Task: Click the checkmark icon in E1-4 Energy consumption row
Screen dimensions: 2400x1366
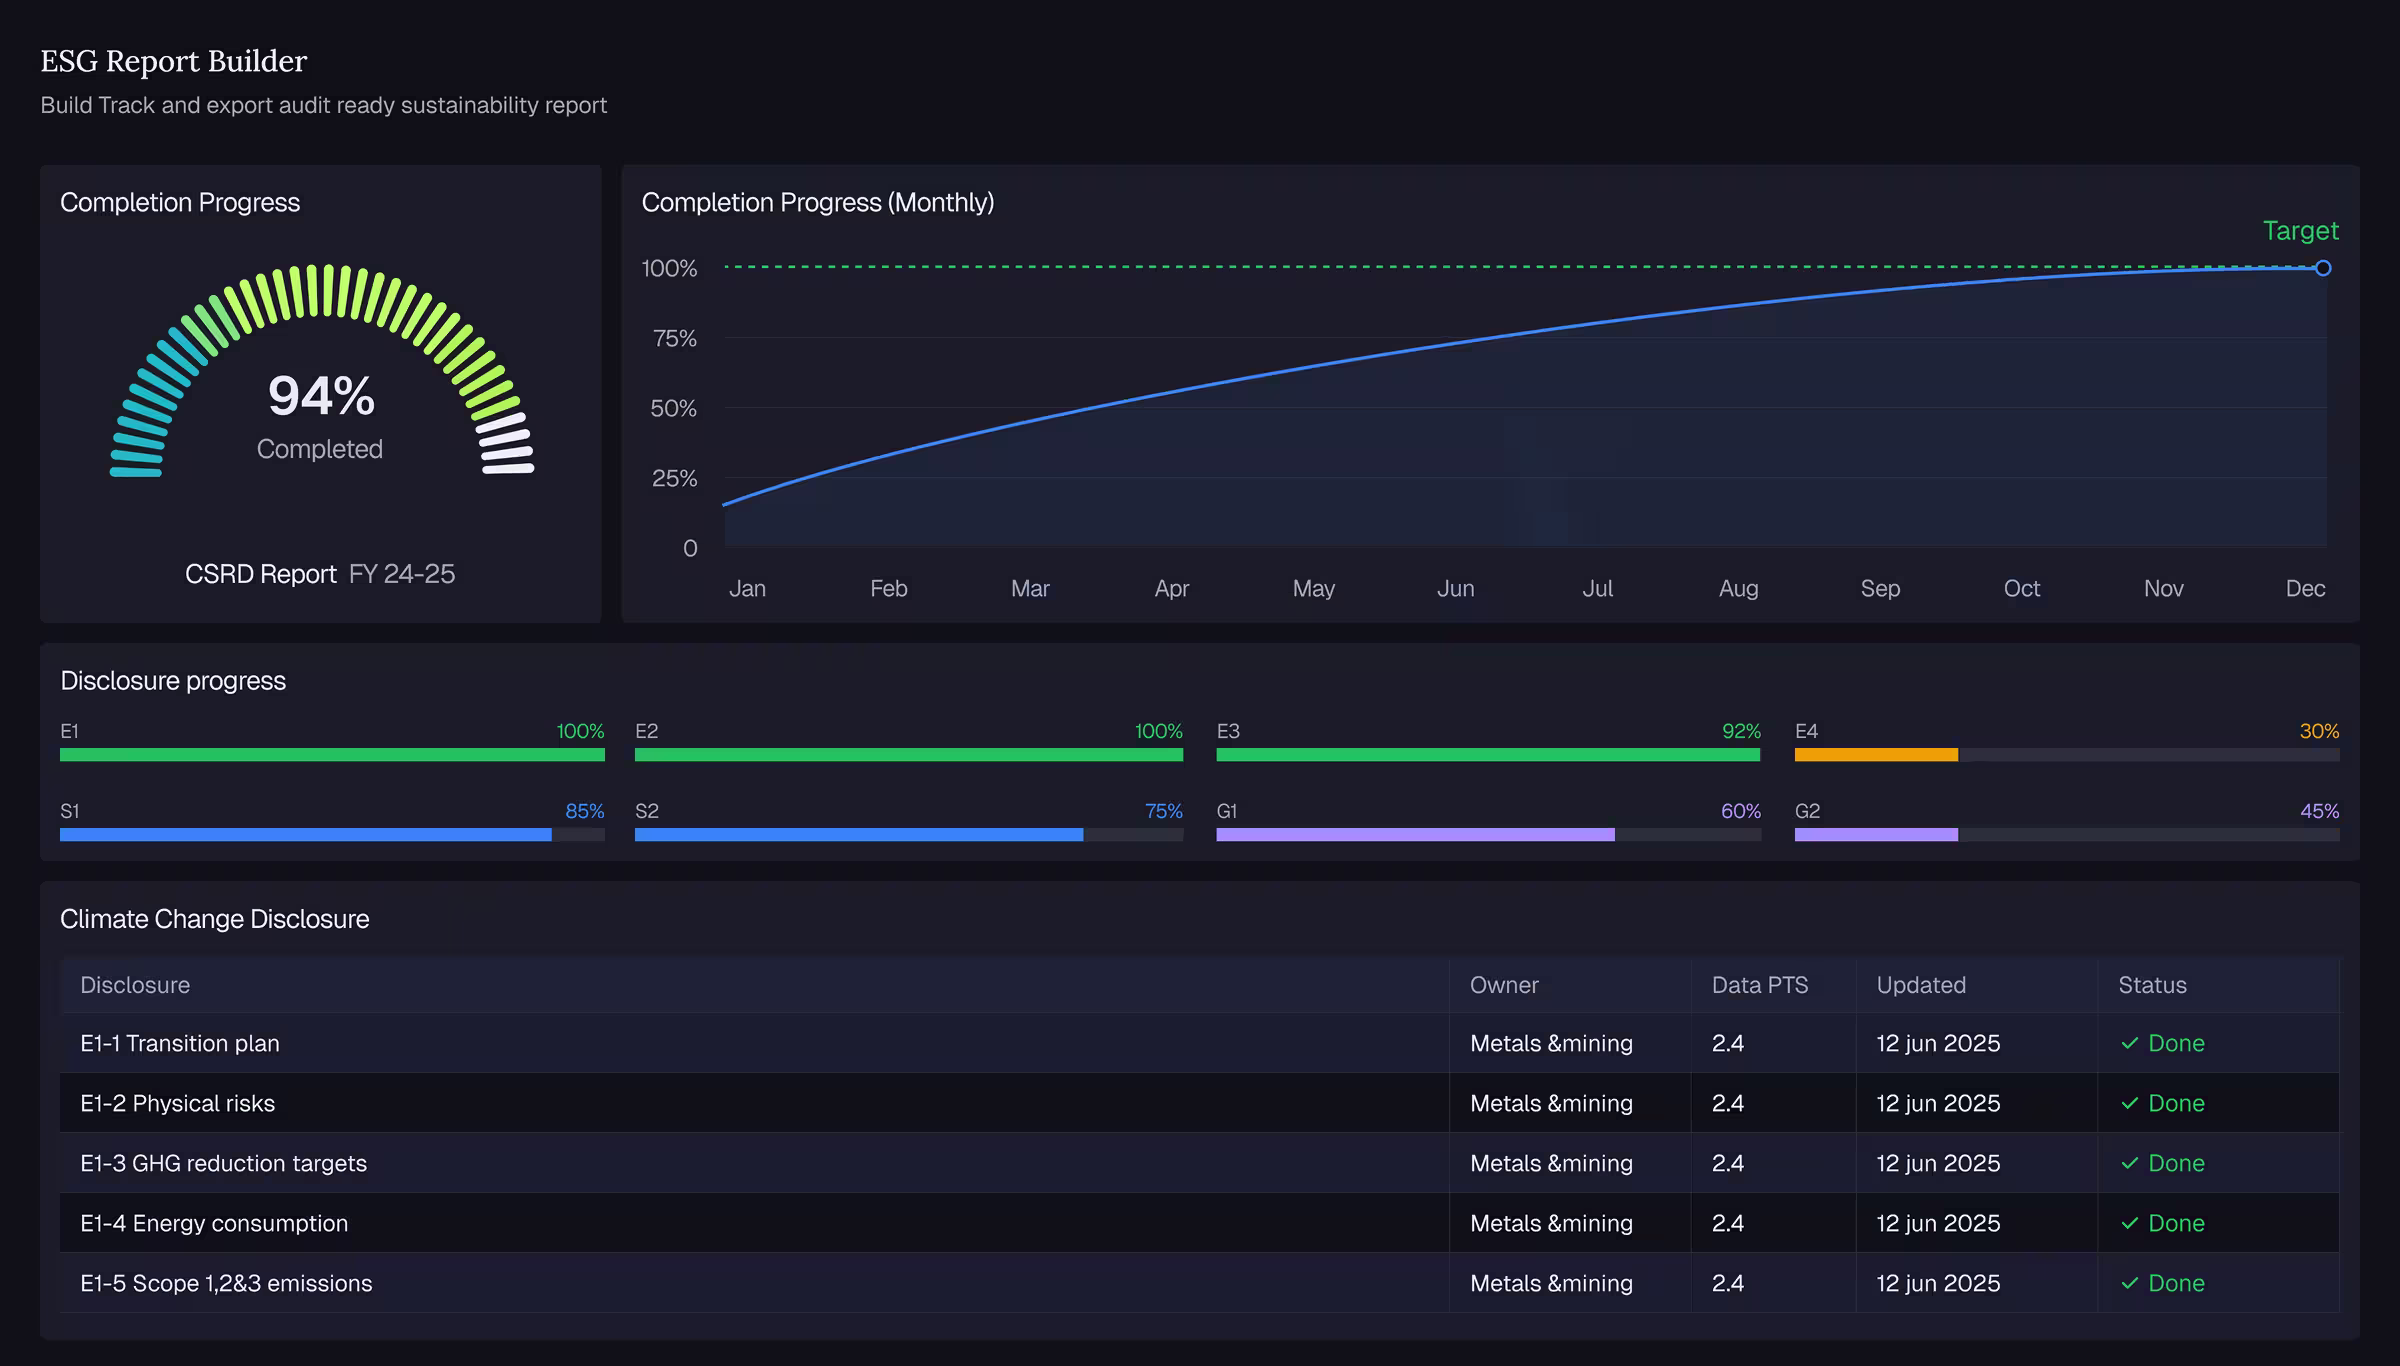Action: [2130, 1223]
